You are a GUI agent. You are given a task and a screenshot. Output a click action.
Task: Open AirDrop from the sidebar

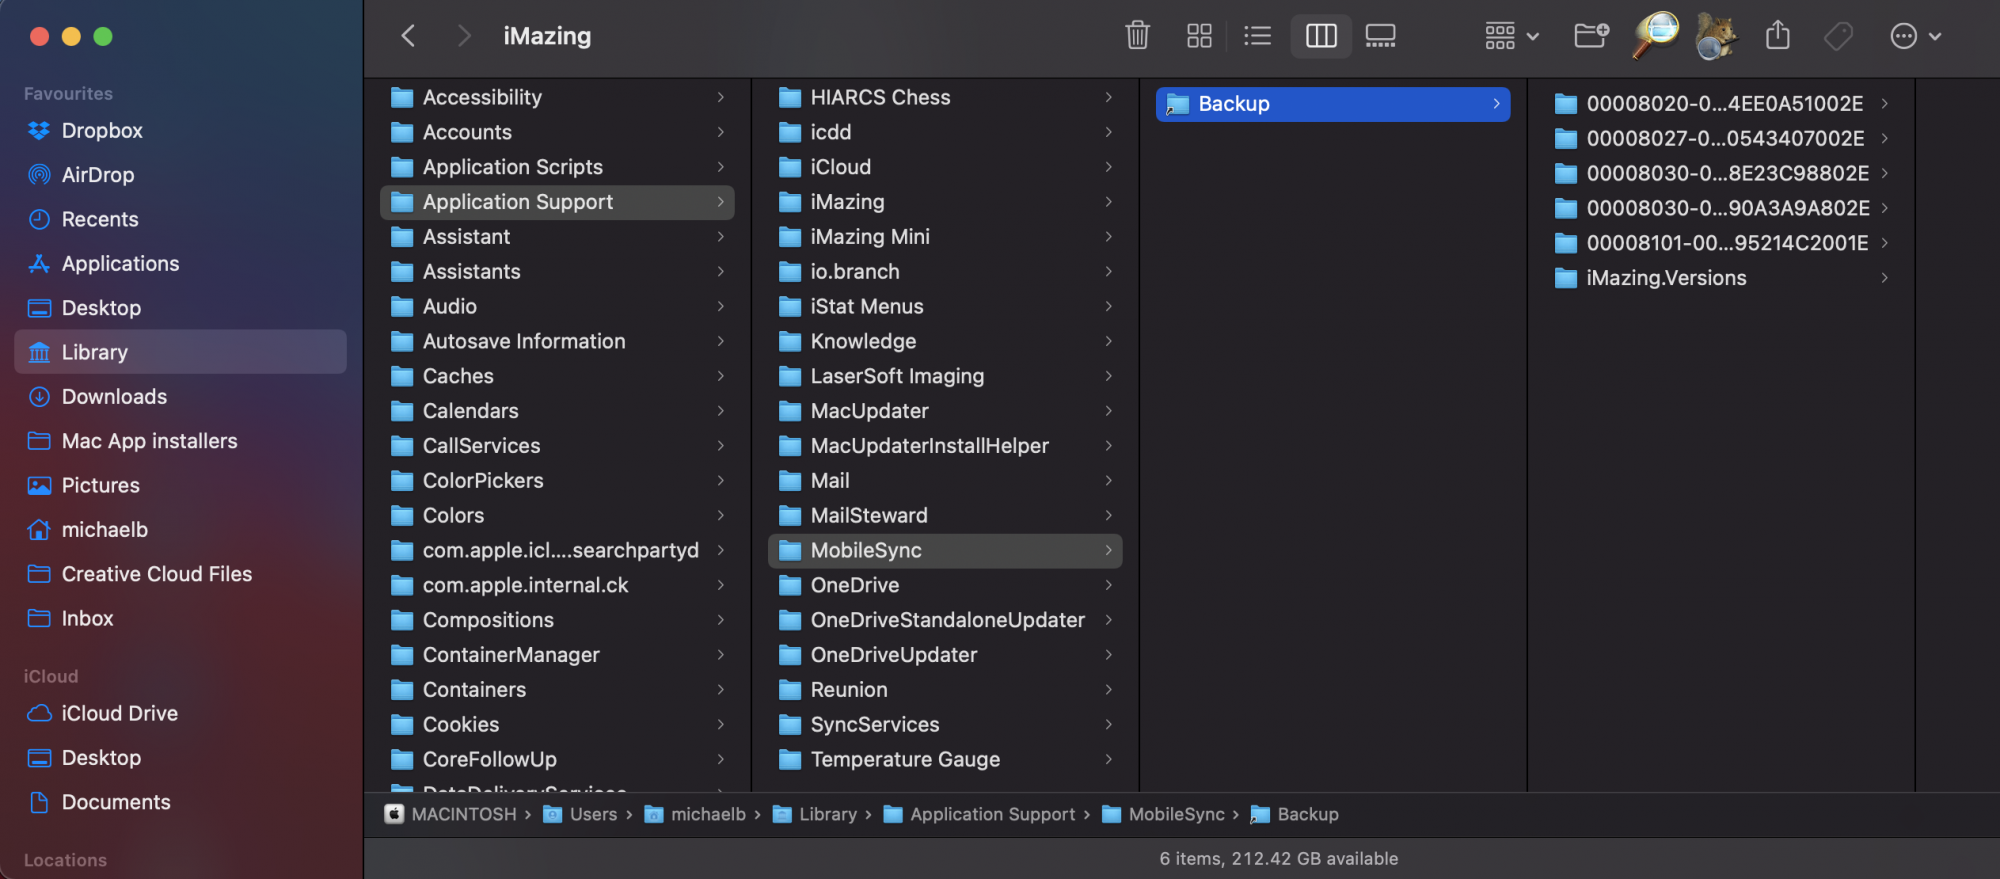click(181, 175)
